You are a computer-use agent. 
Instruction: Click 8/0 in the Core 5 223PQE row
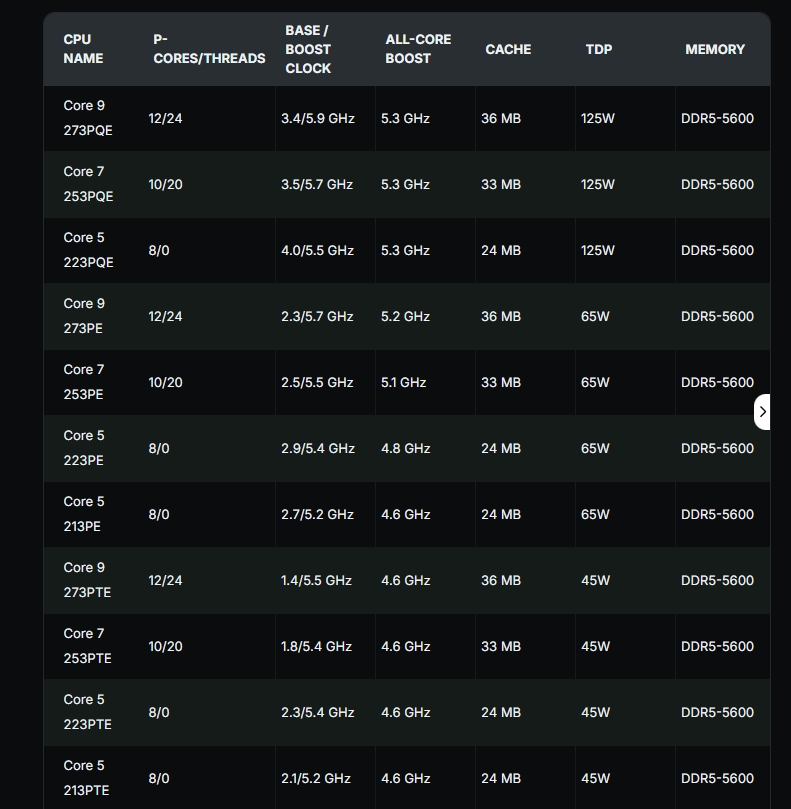[x=158, y=251]
